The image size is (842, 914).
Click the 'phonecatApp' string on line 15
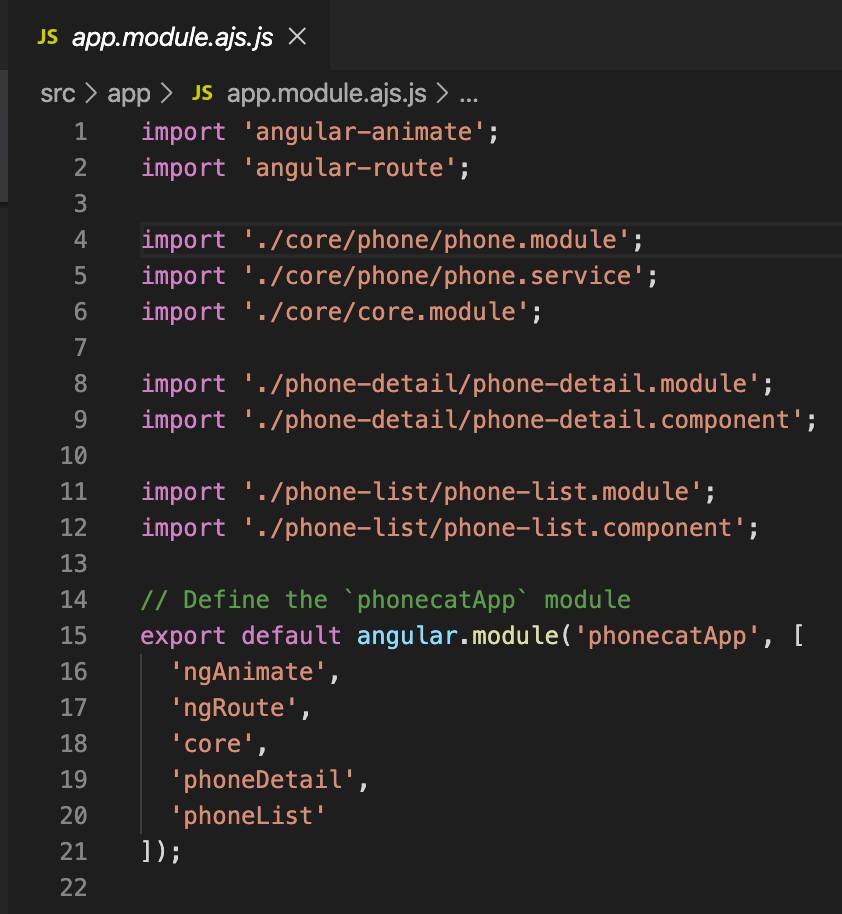666,635
